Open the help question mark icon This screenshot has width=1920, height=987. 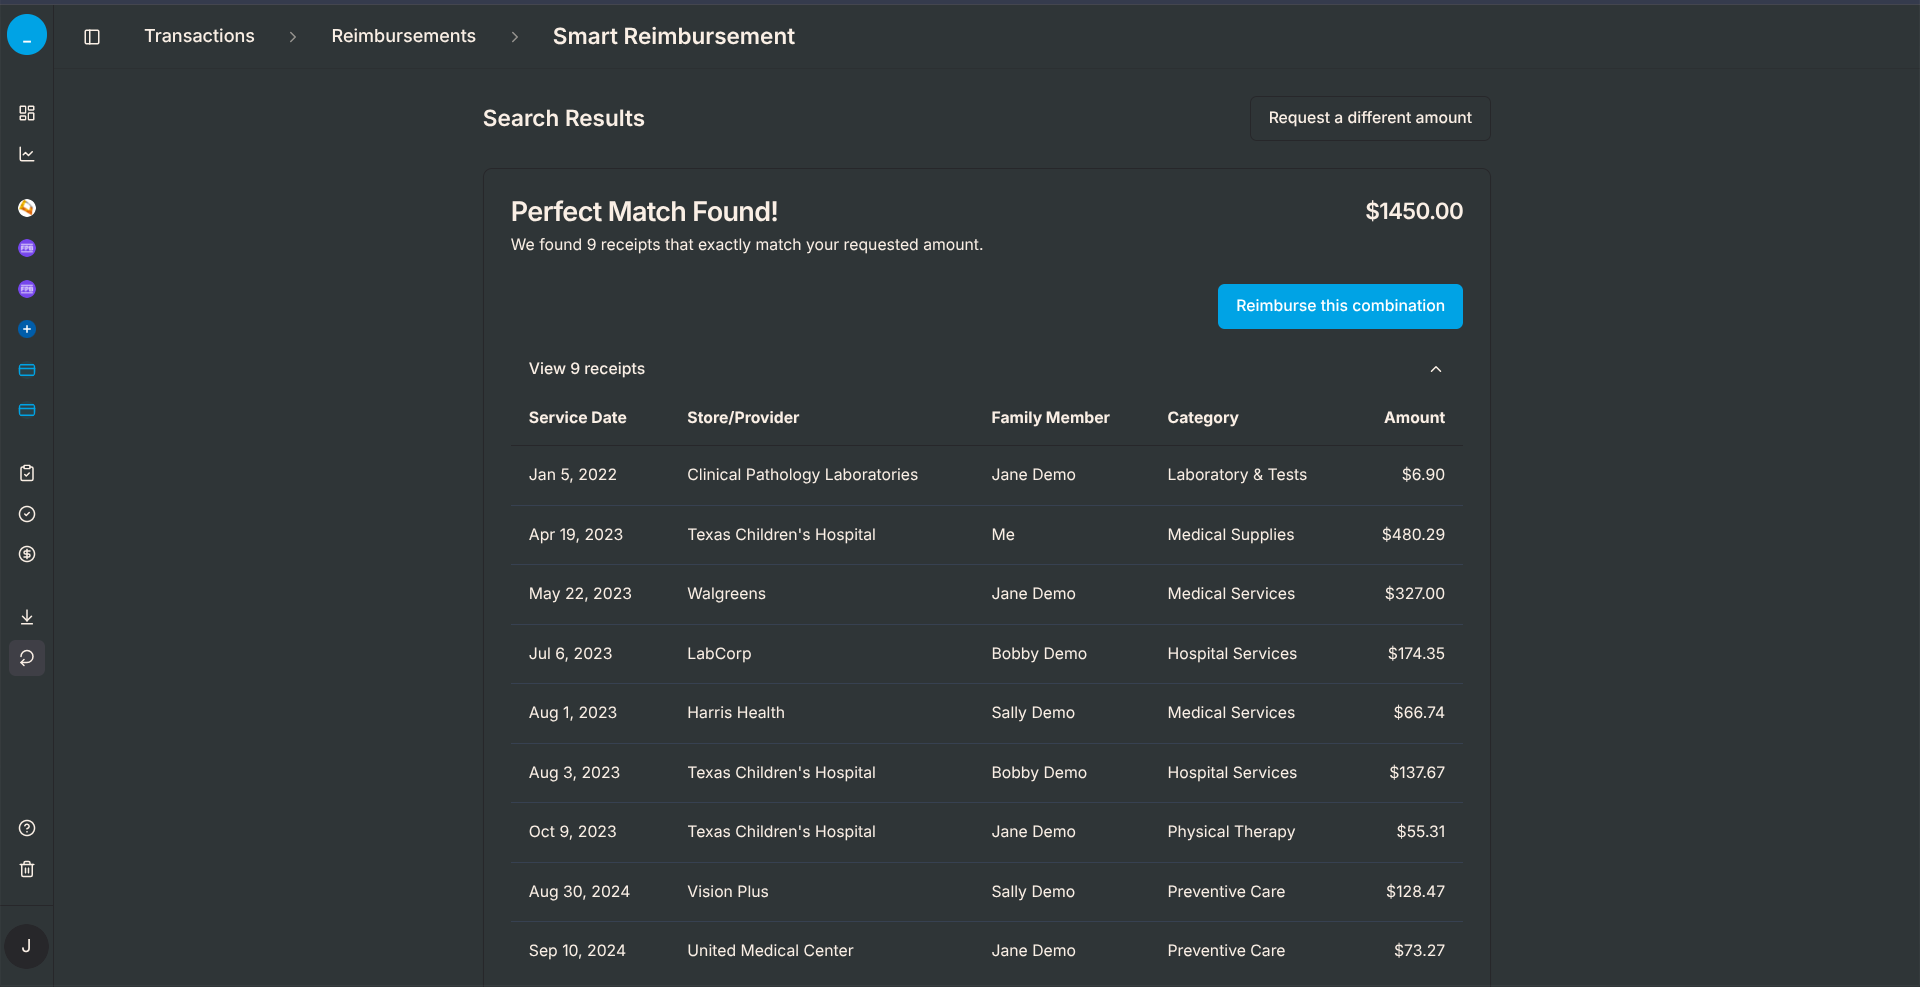click(x=27, y=828)
